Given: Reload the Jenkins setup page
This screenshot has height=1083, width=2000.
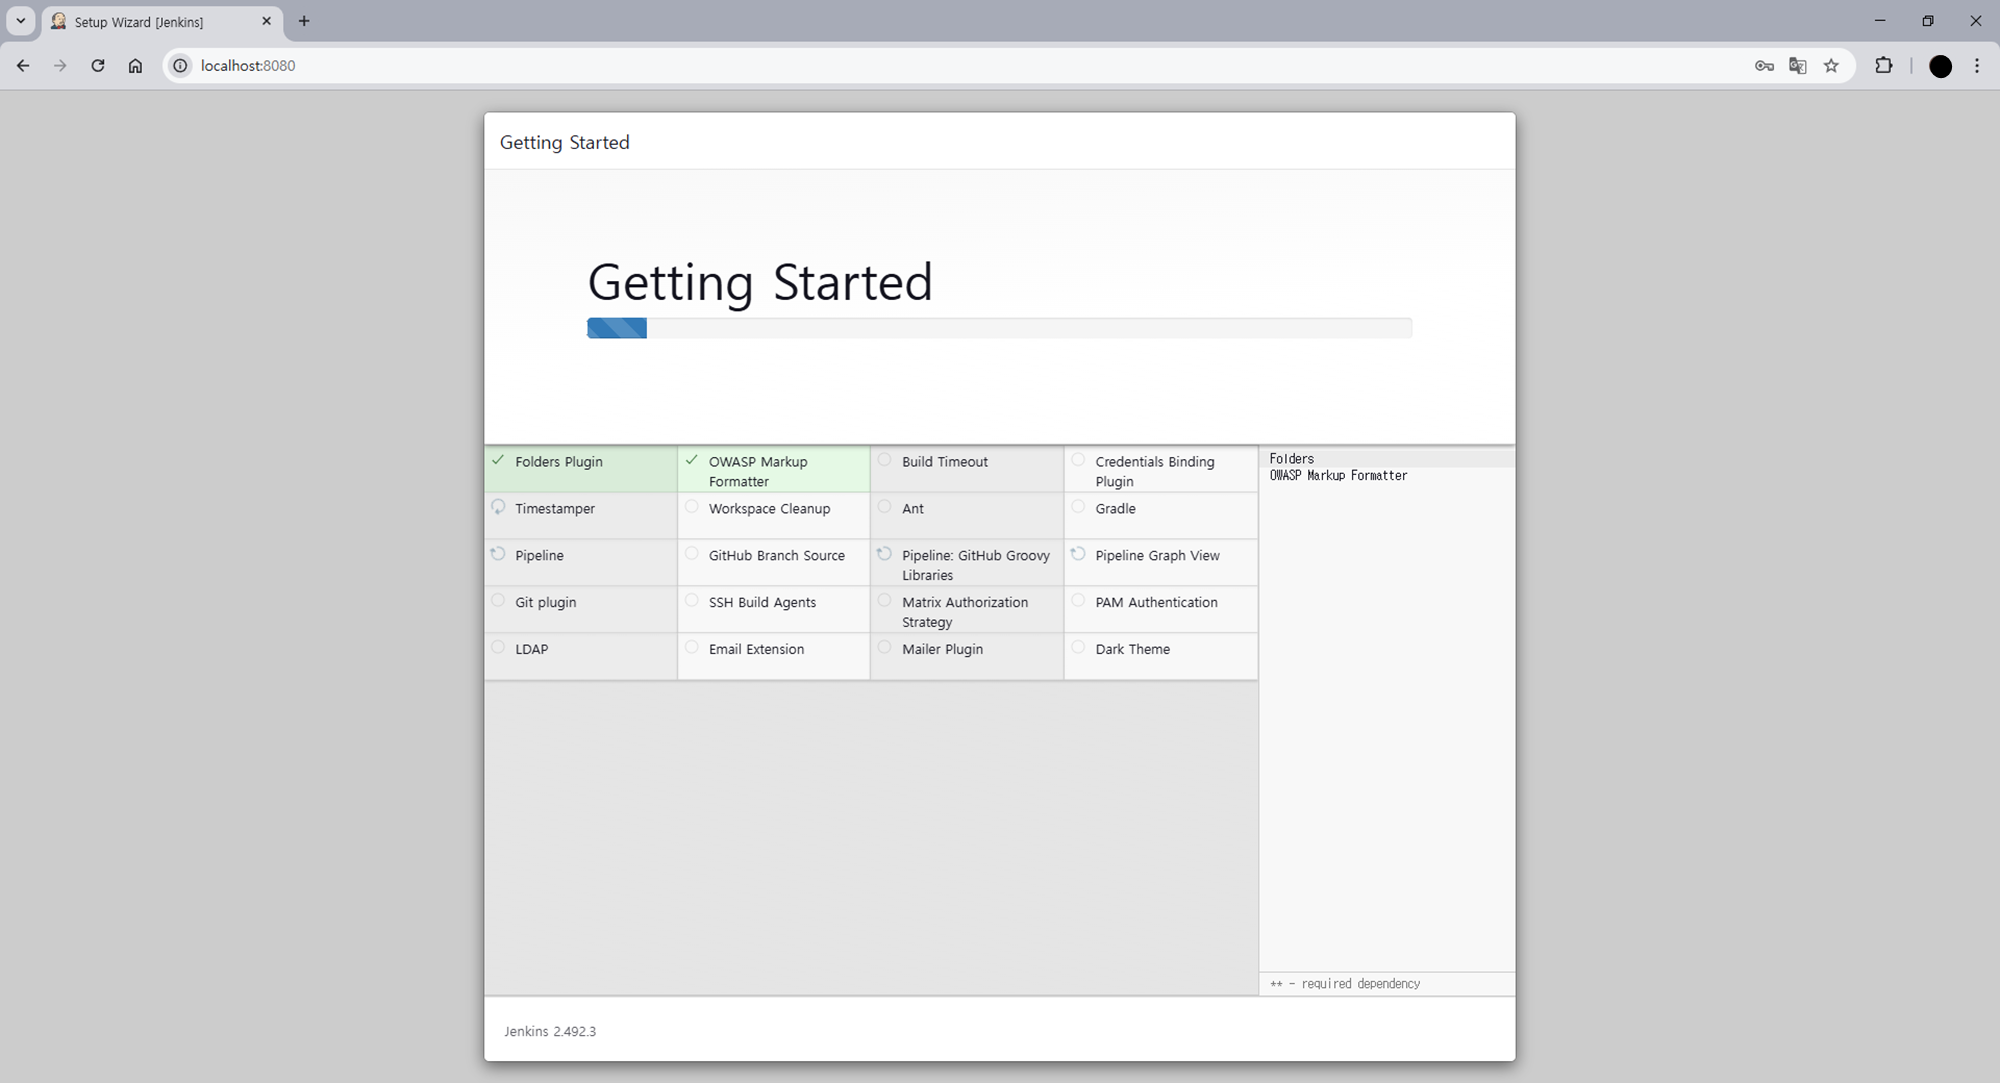Looking at the screenshot, I should click(x=98, y=66).
